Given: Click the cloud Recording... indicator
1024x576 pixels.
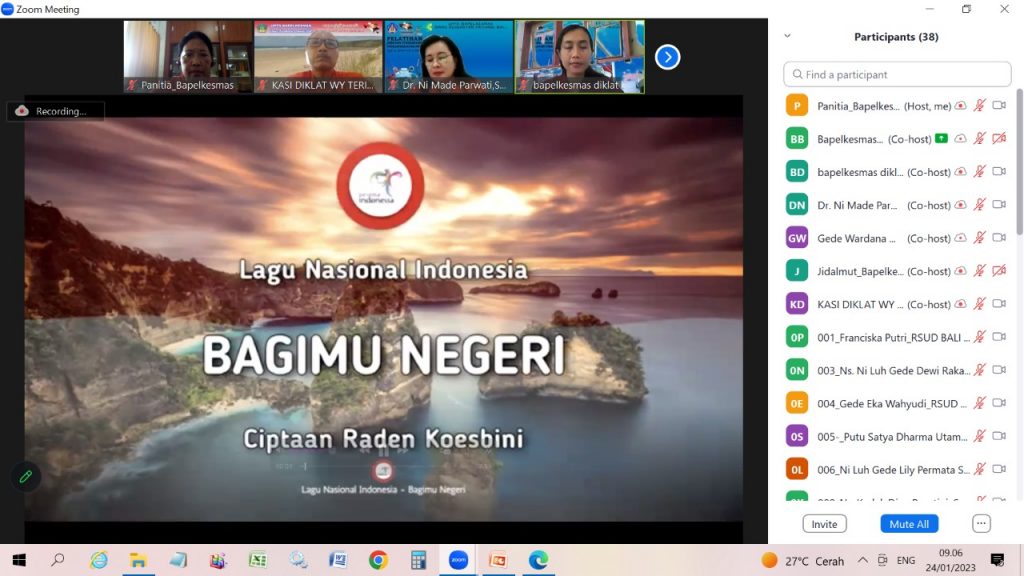Looking at the screenshot, I should [x=56, y=111].
